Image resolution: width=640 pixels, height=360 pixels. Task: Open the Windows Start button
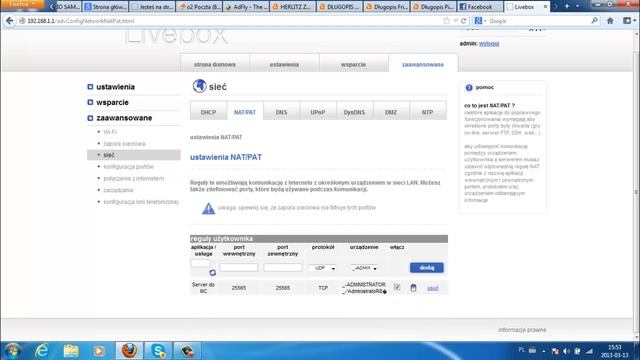(x=12, y=351)
